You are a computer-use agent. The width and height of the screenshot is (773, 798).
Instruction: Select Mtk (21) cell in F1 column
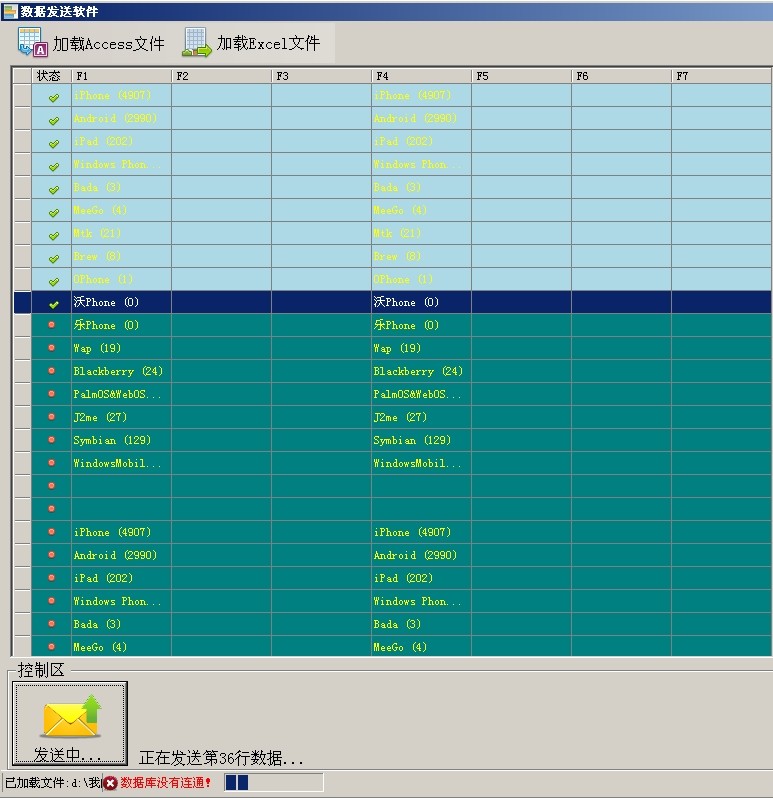coord(121,233)
